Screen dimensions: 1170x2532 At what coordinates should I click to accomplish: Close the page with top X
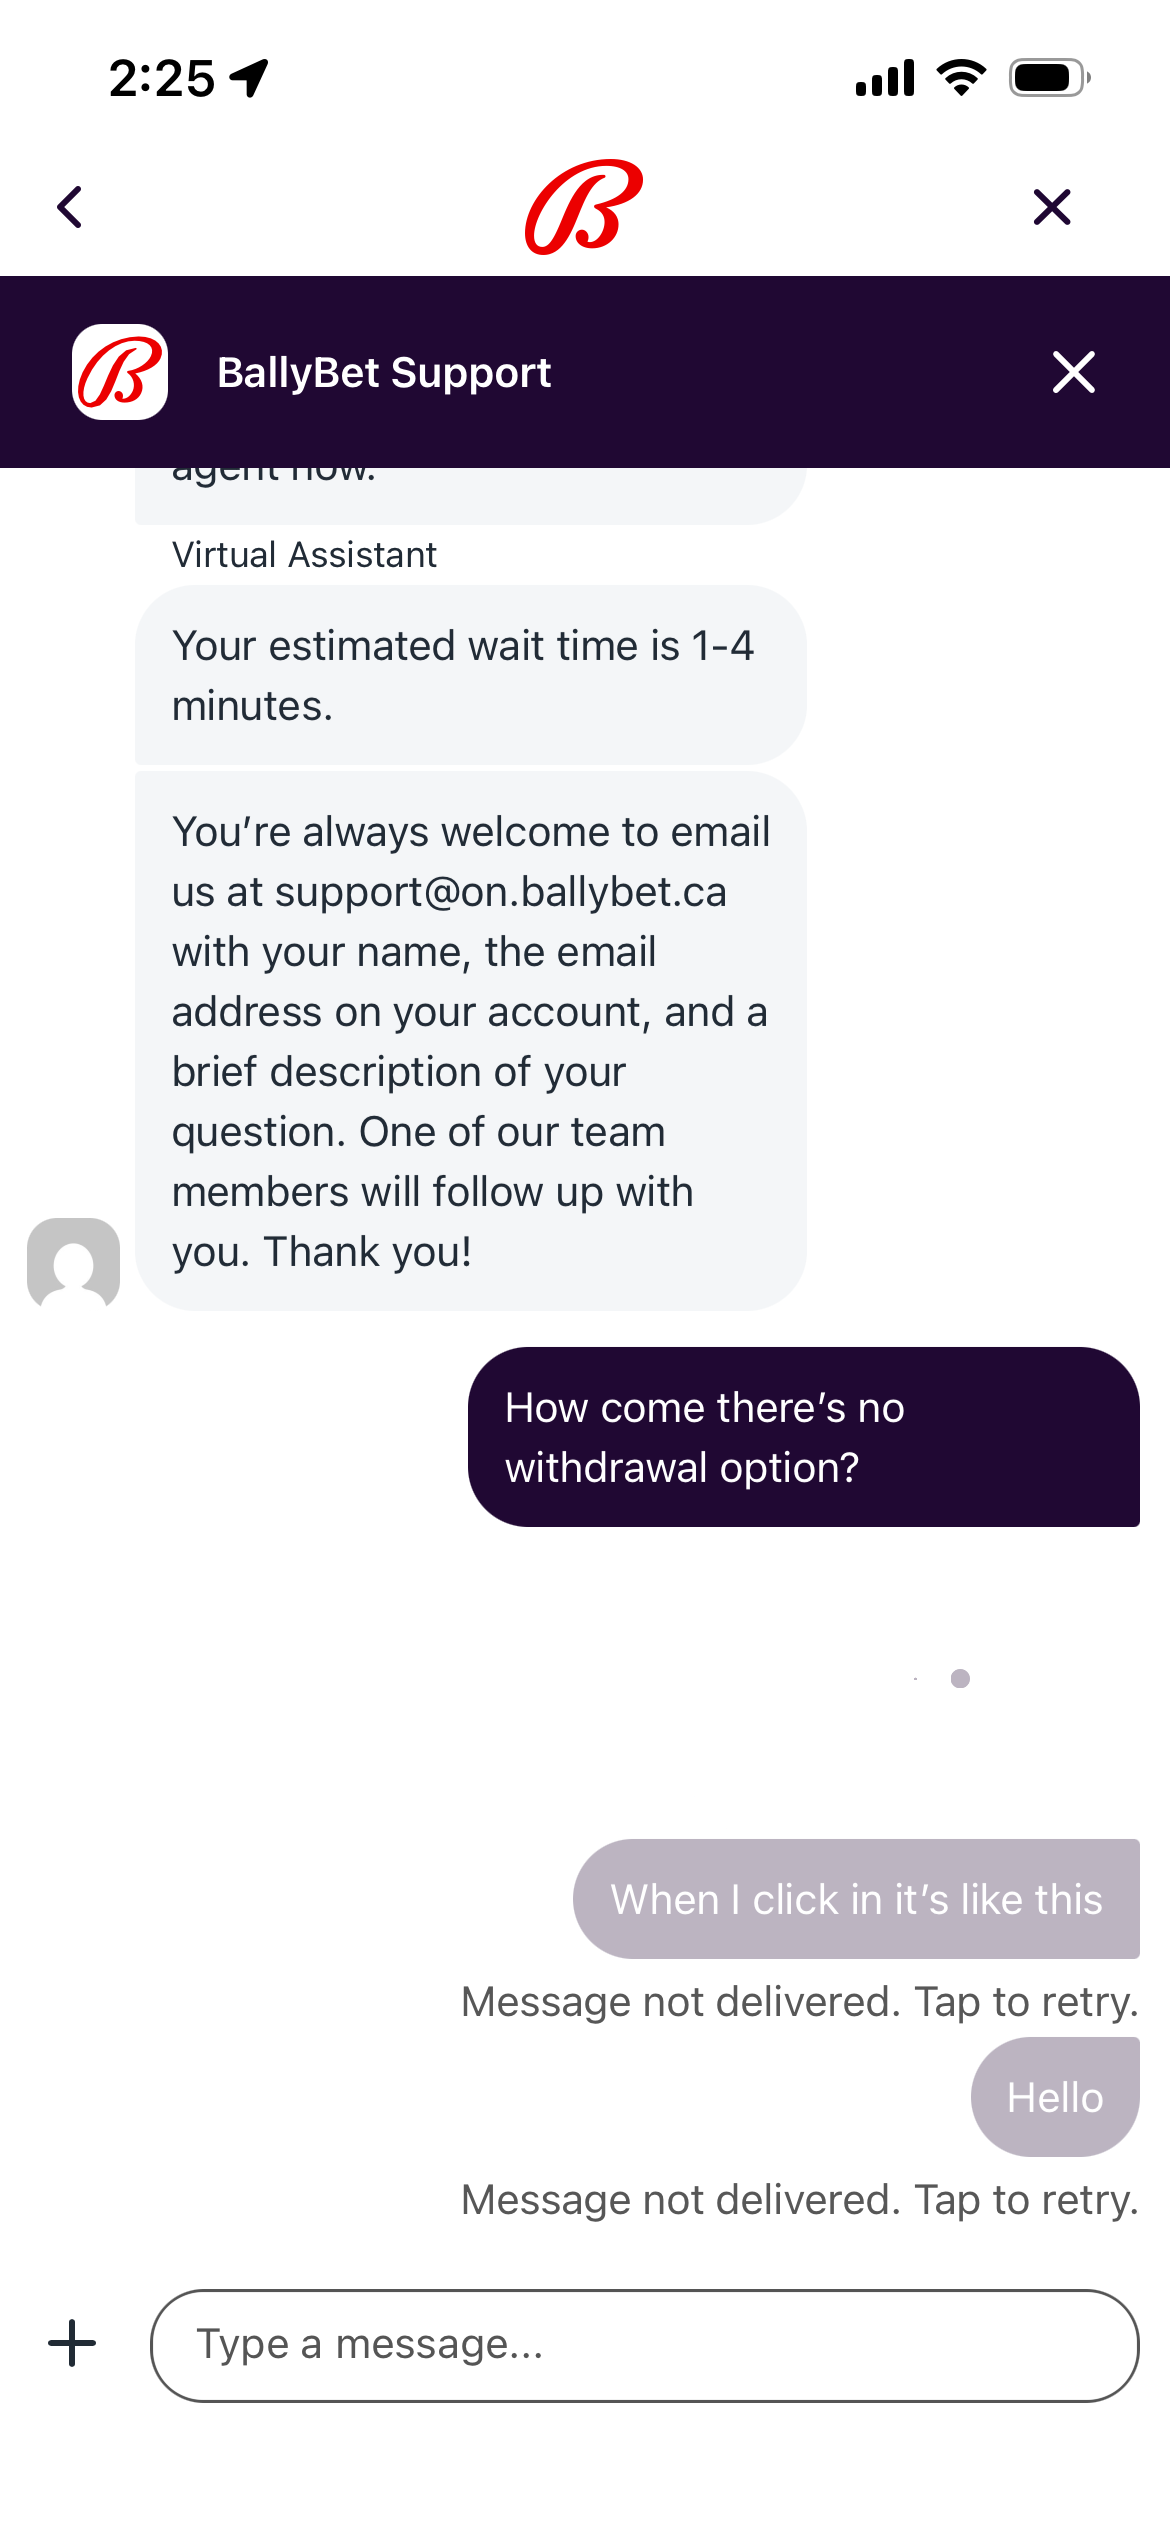click(x=1051, y=208)
